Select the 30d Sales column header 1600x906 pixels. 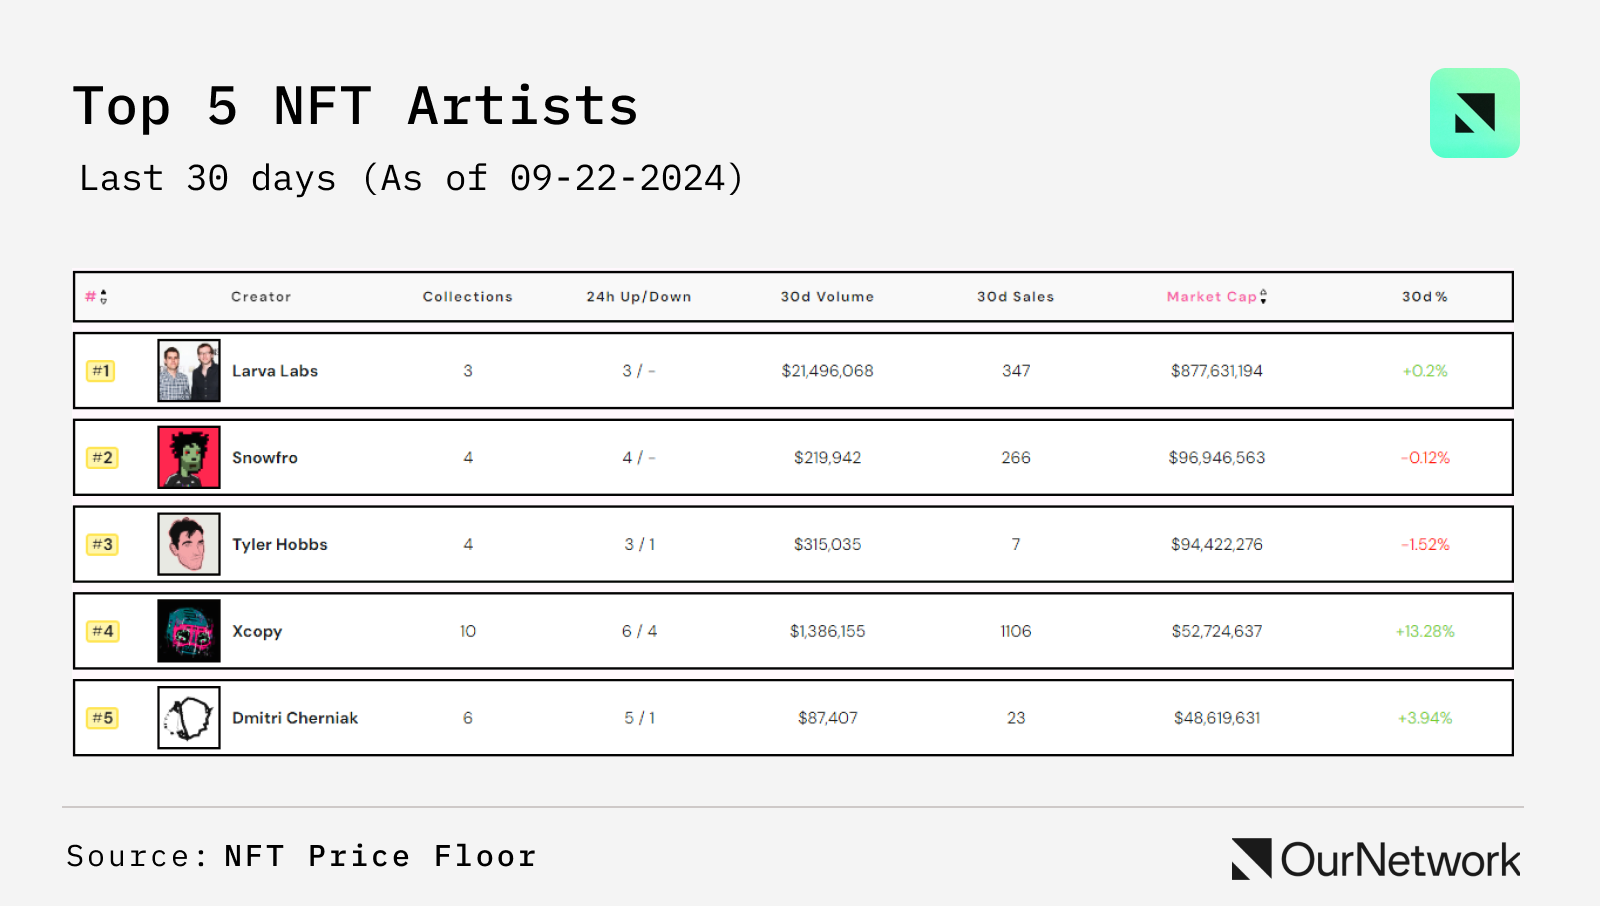click(1015, 297)
